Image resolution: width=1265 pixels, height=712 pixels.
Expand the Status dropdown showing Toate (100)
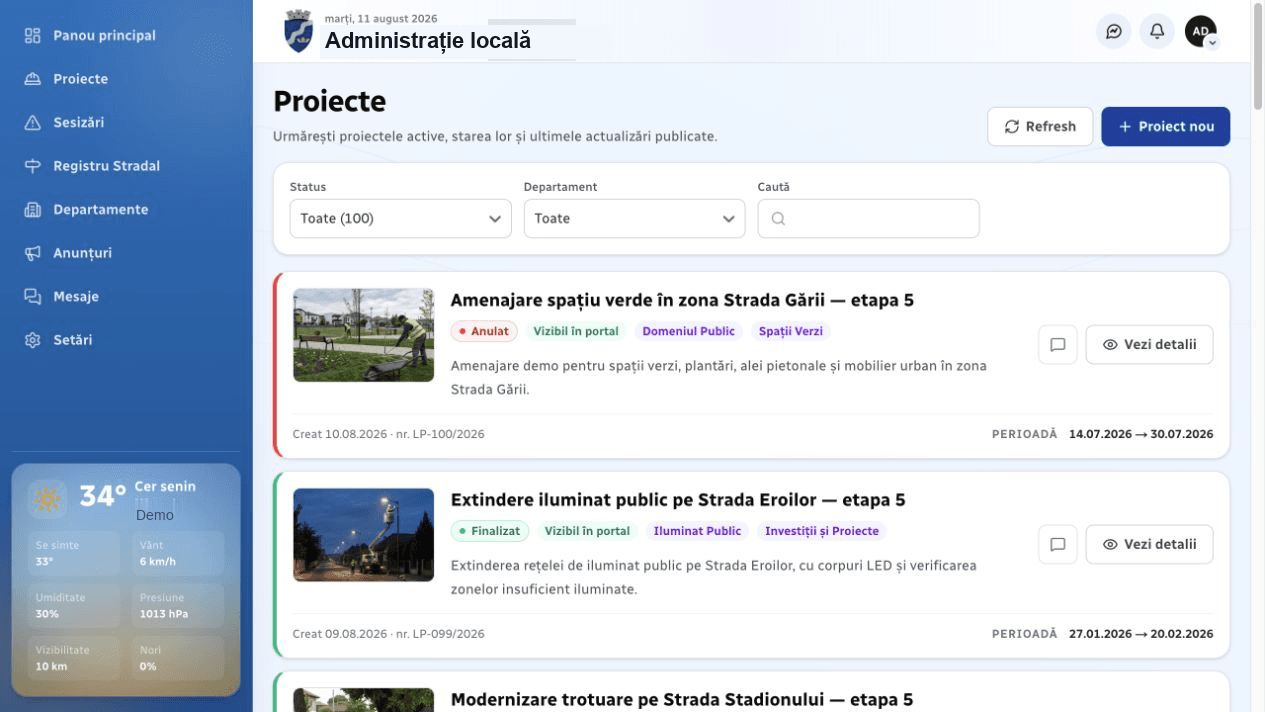pos(400,218)
